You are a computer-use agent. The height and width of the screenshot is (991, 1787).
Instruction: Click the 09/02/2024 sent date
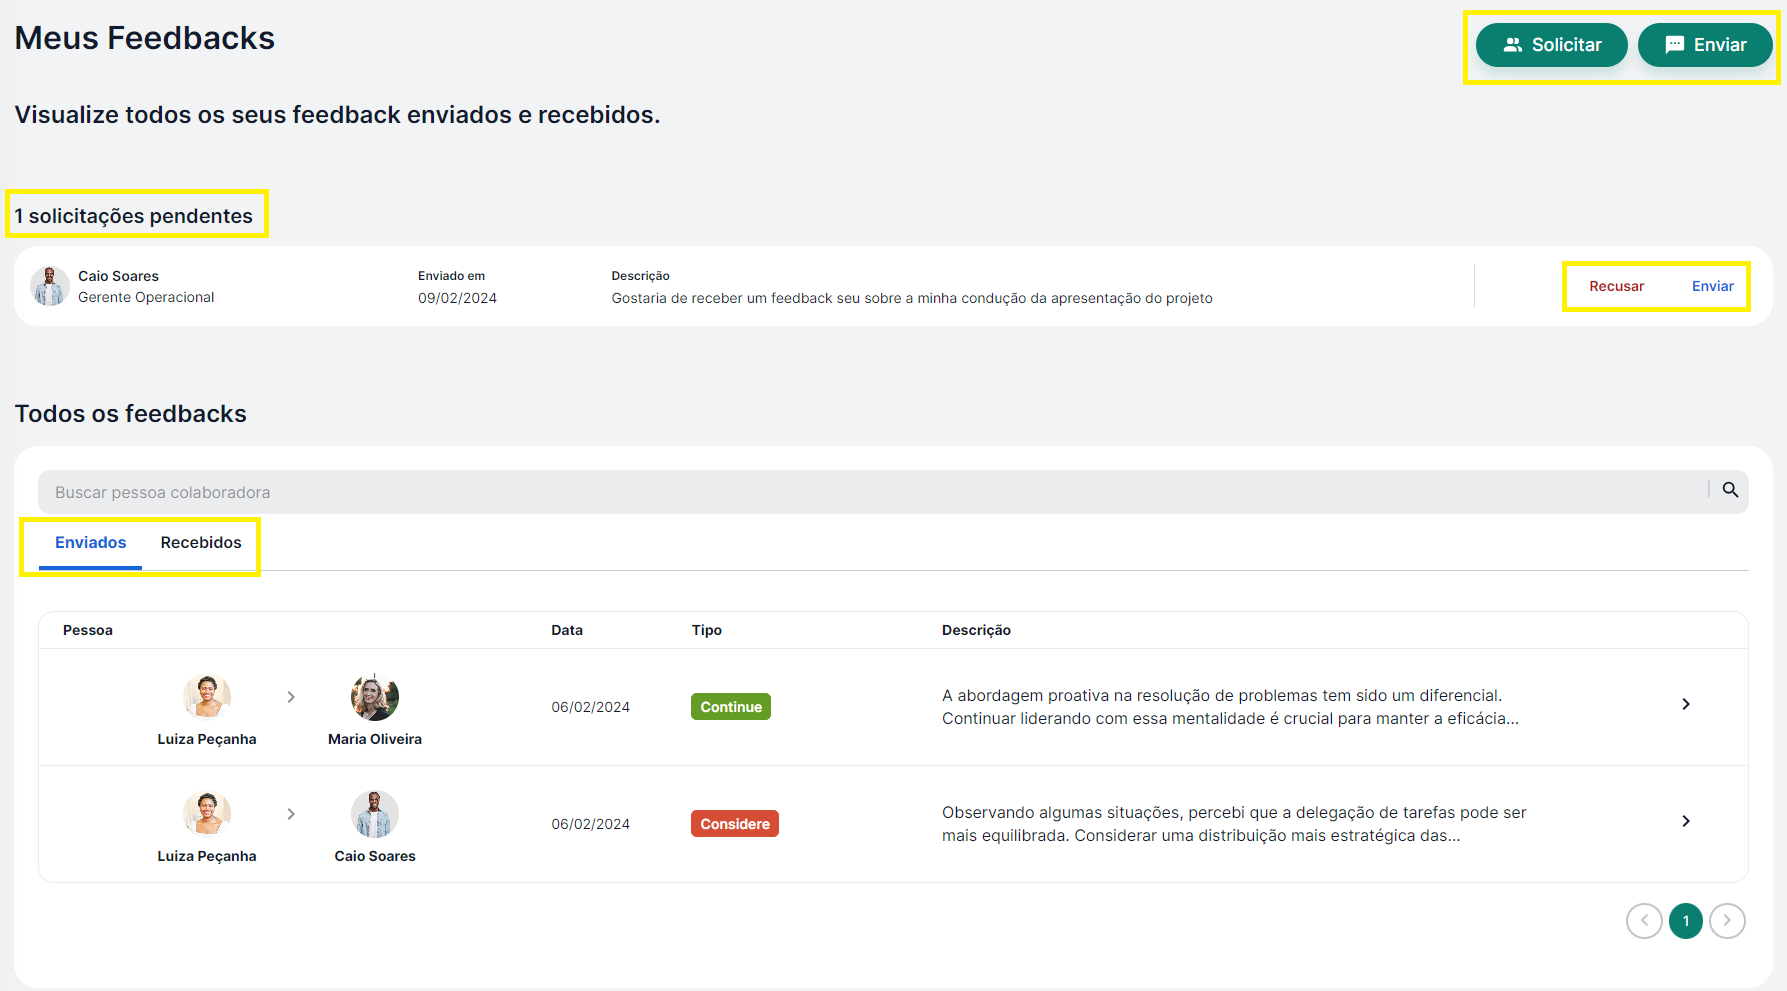(457, 298)
